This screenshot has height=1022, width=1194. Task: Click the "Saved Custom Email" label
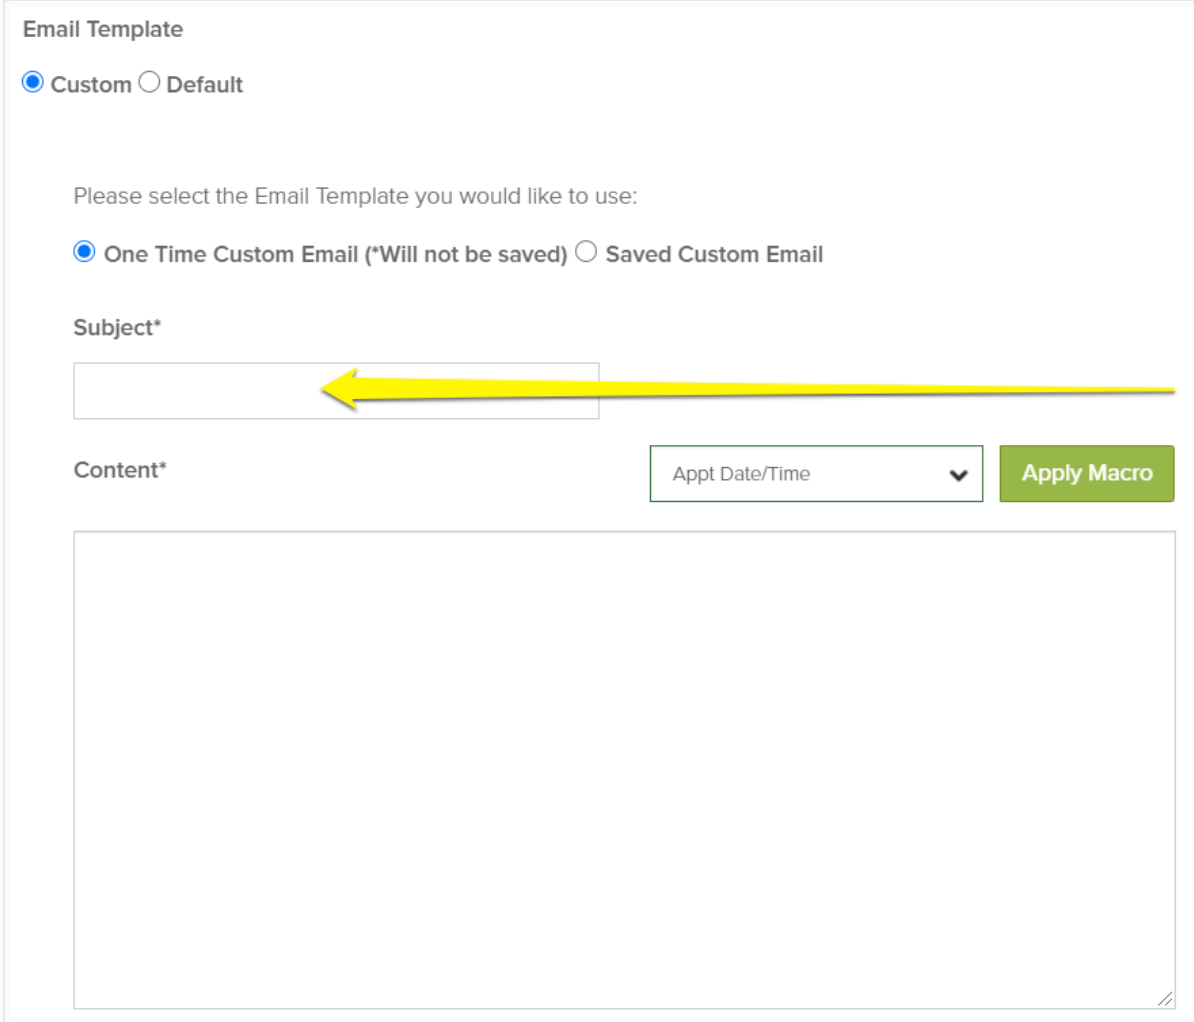[714, 255]
